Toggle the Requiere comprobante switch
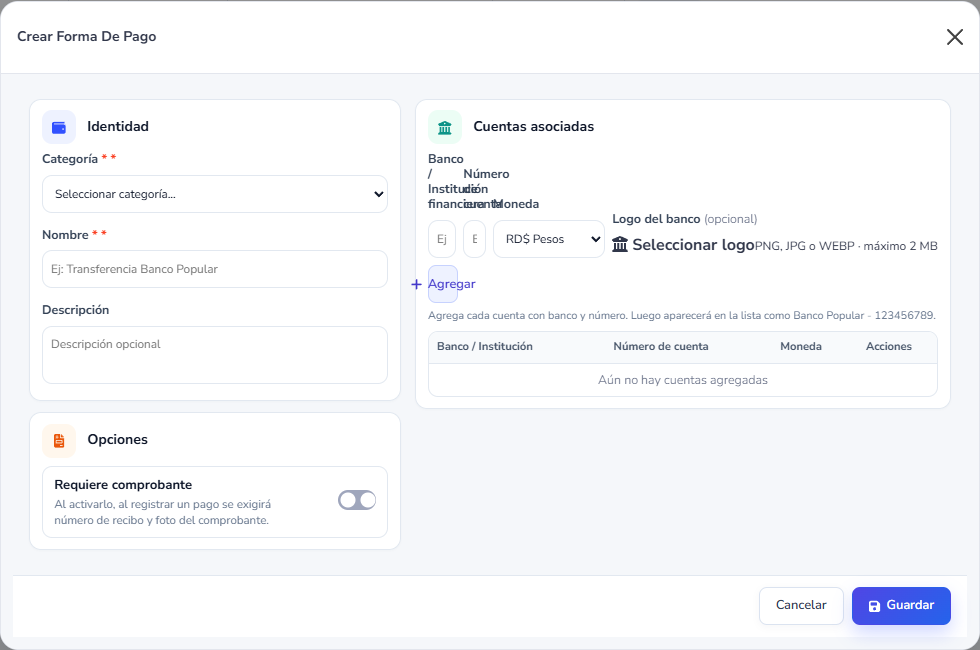This screenshot has height=650, width=980. click(357, 500)
